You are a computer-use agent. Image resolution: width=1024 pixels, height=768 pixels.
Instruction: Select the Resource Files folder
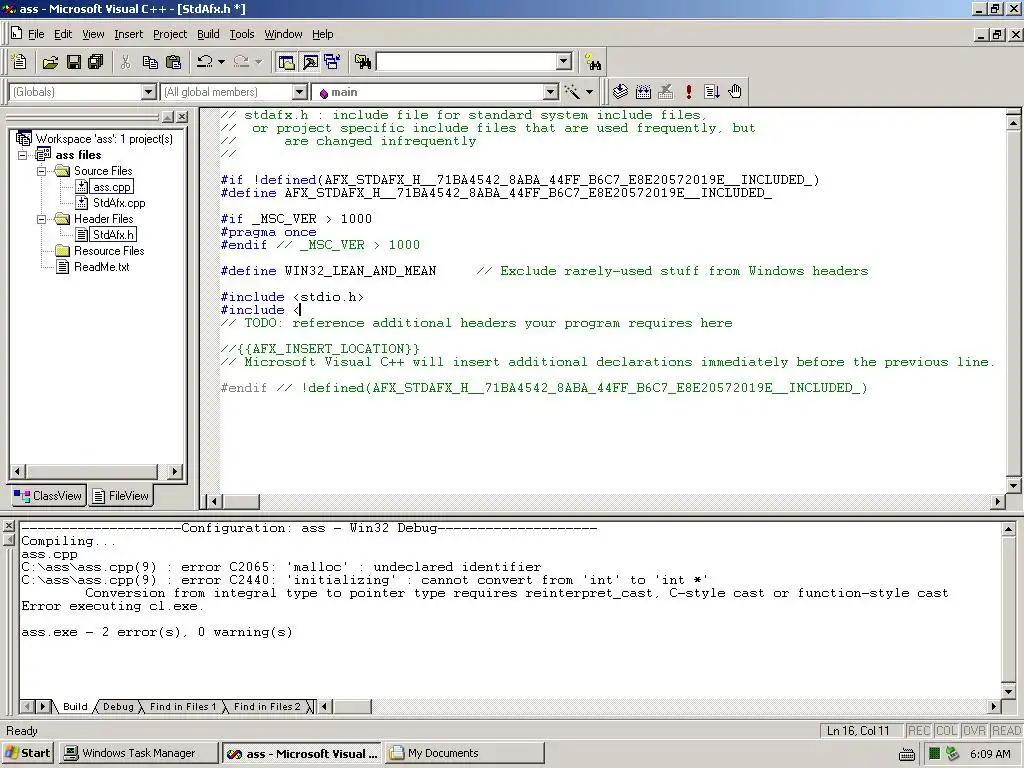[108, 251]
